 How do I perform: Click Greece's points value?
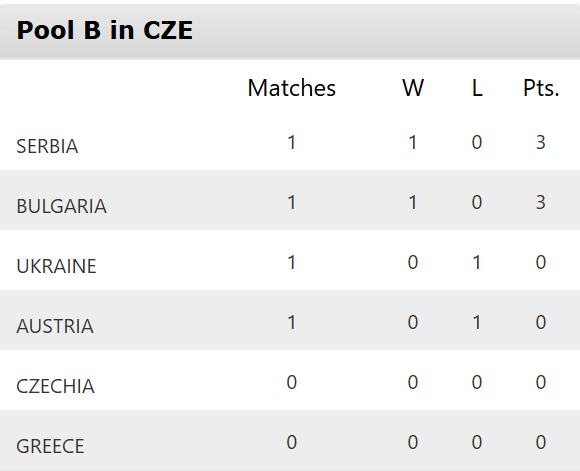point(541,442)
